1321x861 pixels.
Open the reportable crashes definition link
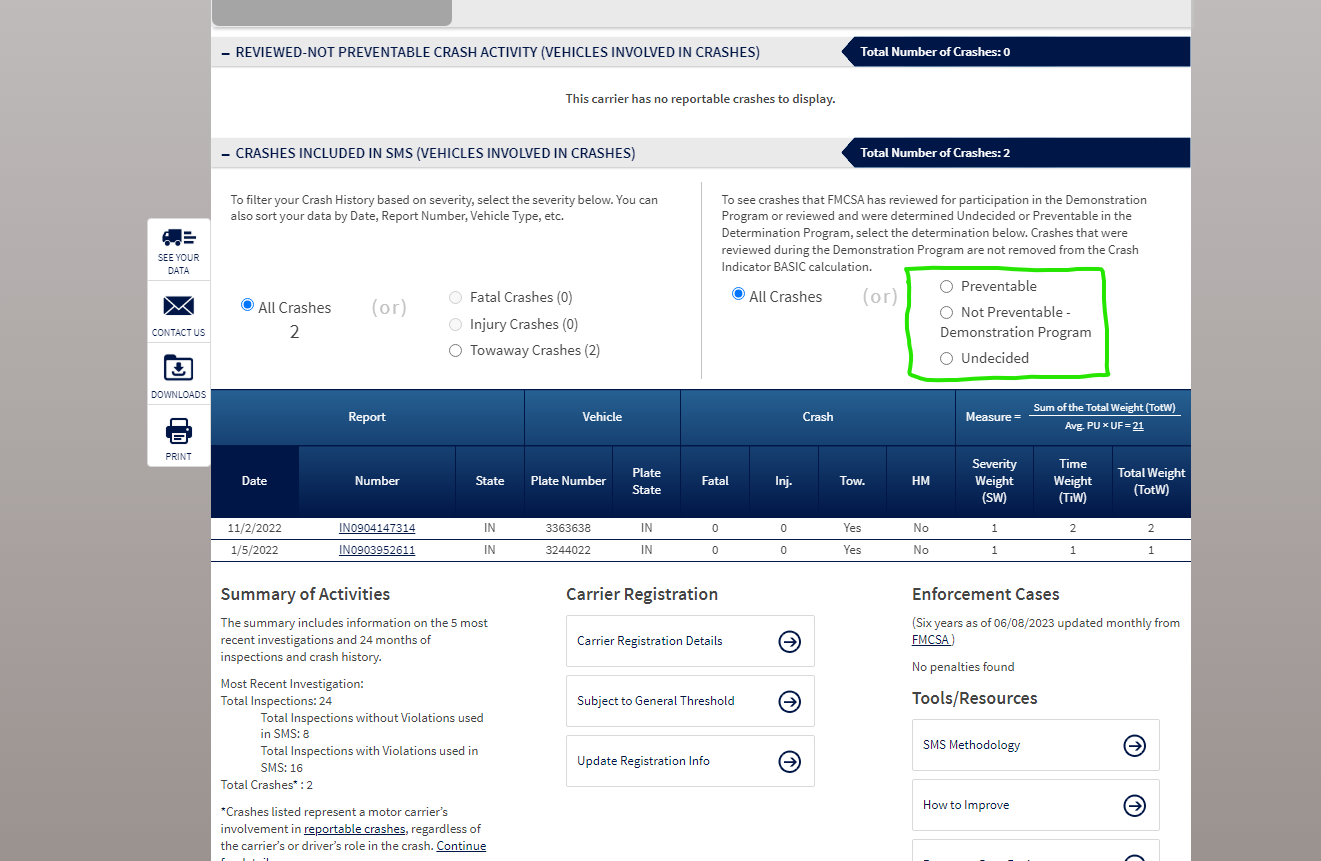tap(355, 828)
